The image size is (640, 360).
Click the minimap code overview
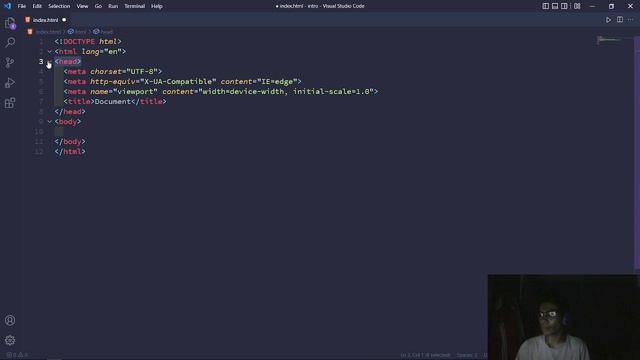pos(609,40)
